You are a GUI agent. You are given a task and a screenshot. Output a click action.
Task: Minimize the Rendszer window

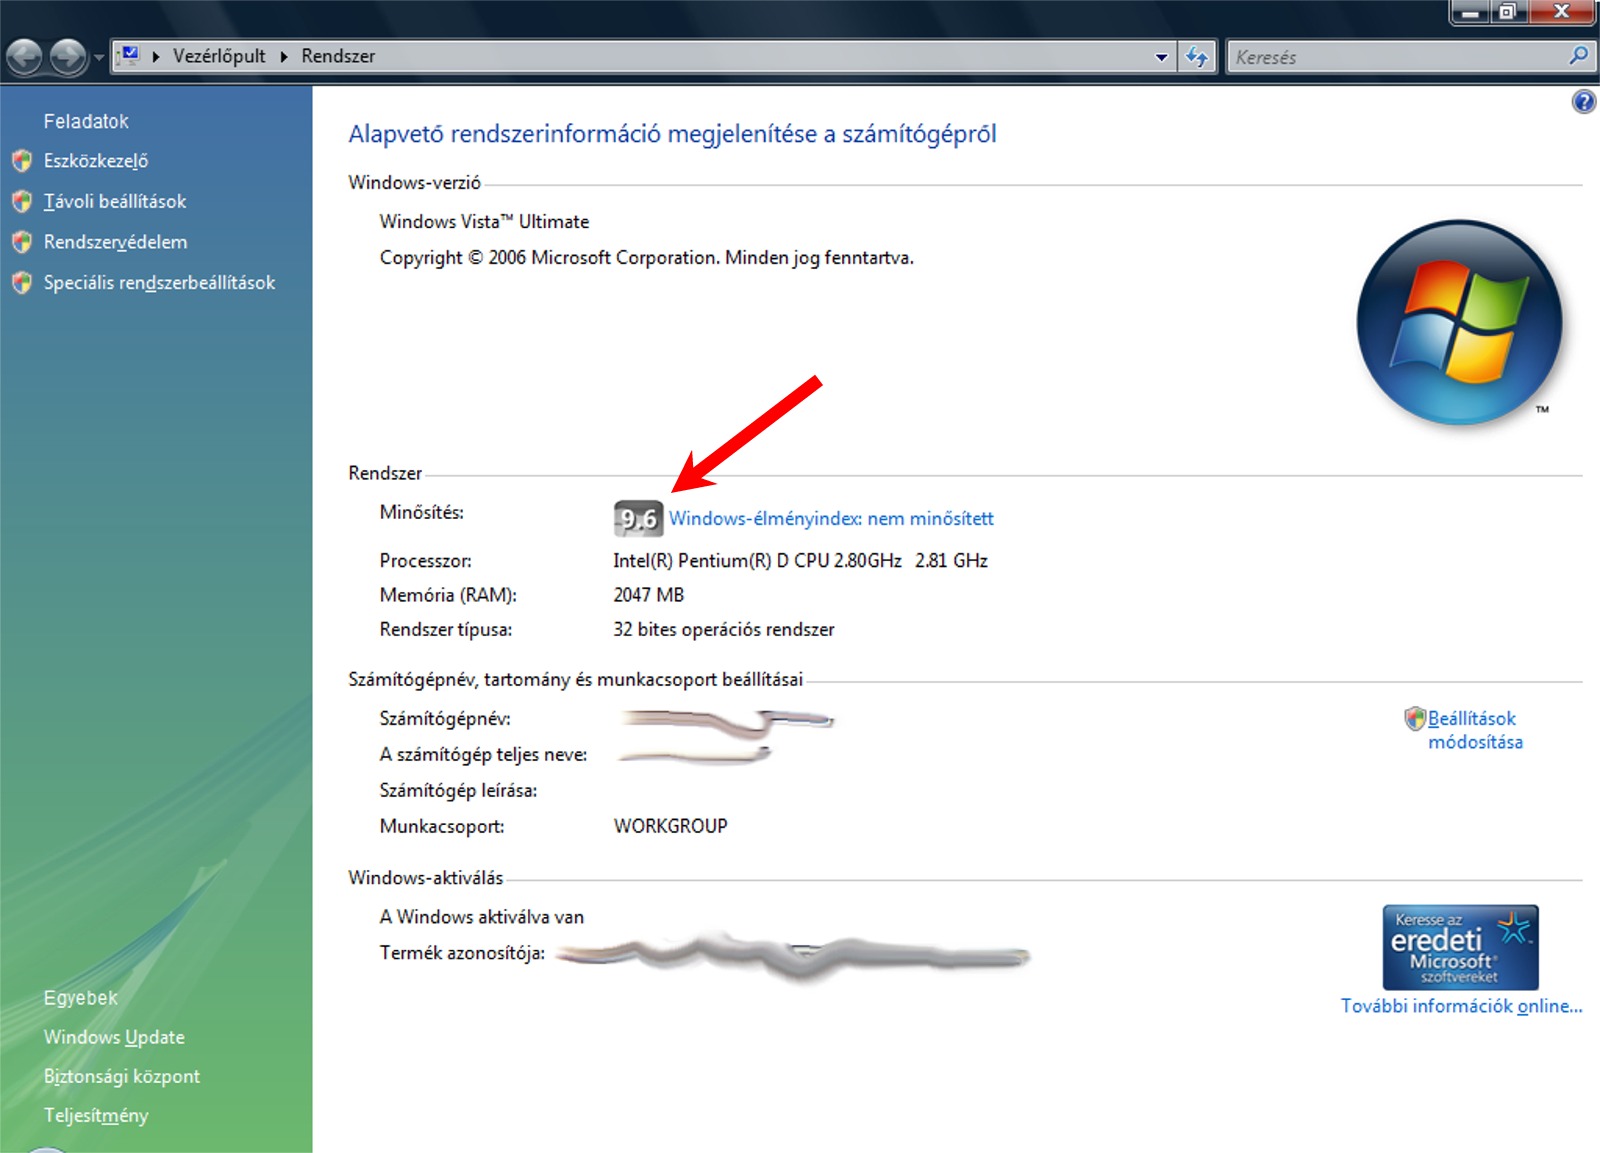(x=1470, y=12)
